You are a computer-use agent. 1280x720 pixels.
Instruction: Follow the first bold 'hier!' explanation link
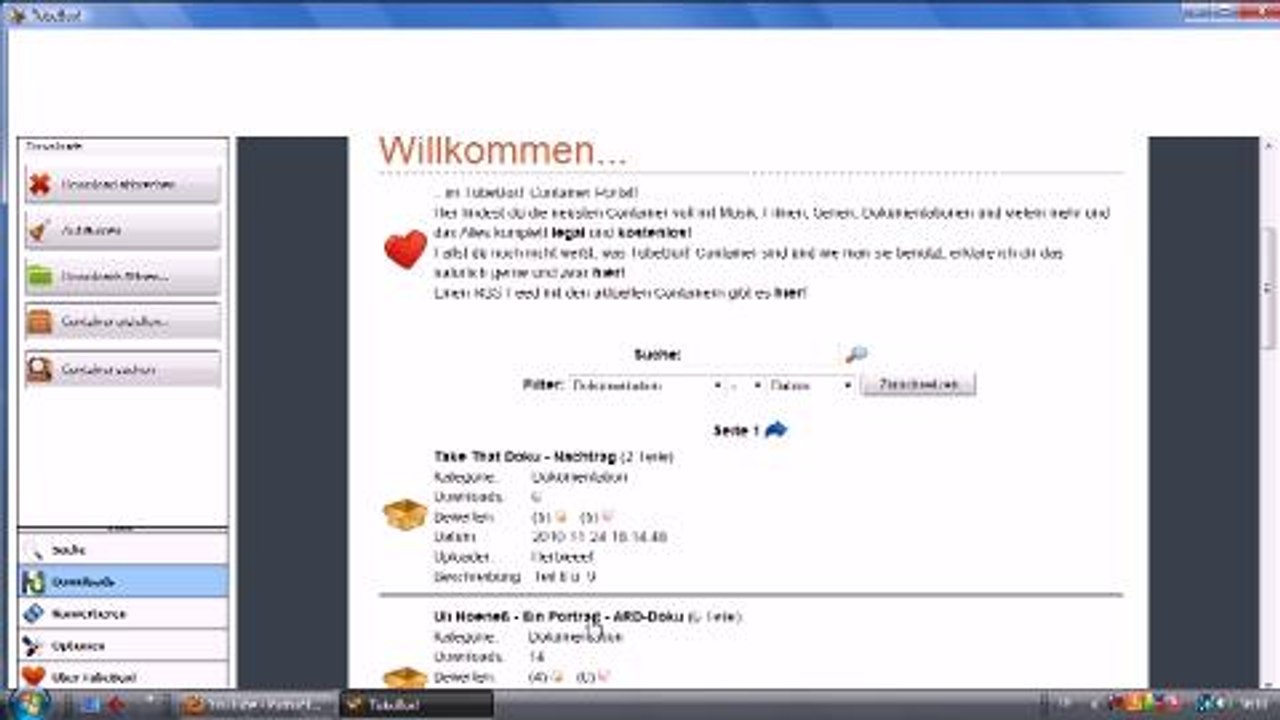point(609,273)
